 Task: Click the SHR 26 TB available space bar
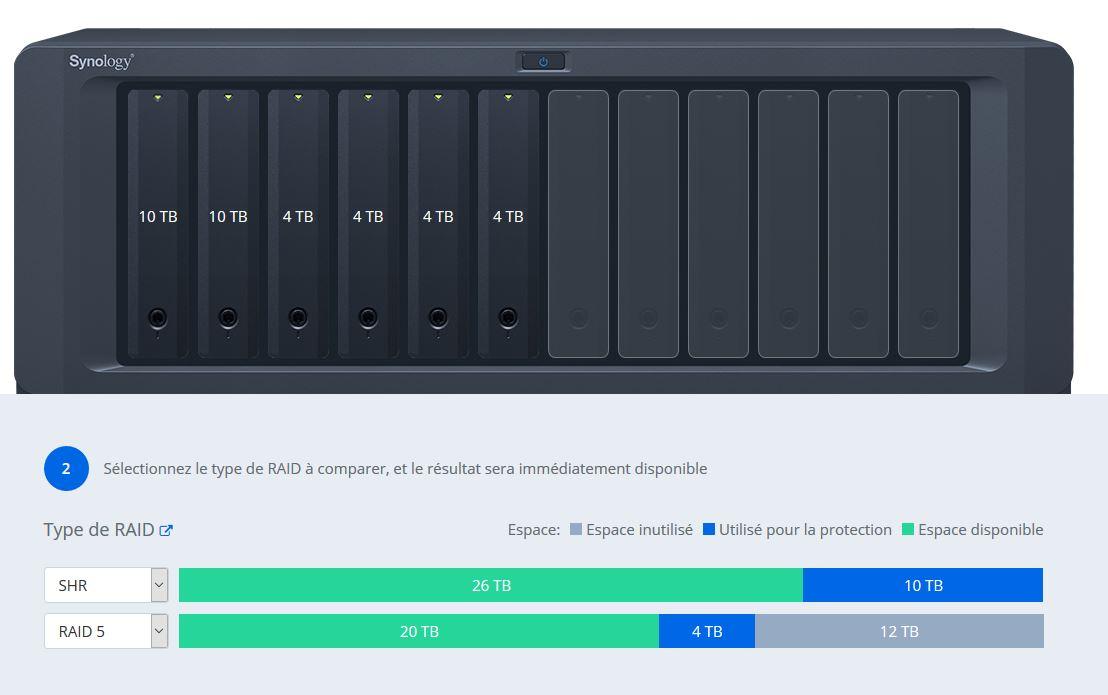(x=491, y=585)
